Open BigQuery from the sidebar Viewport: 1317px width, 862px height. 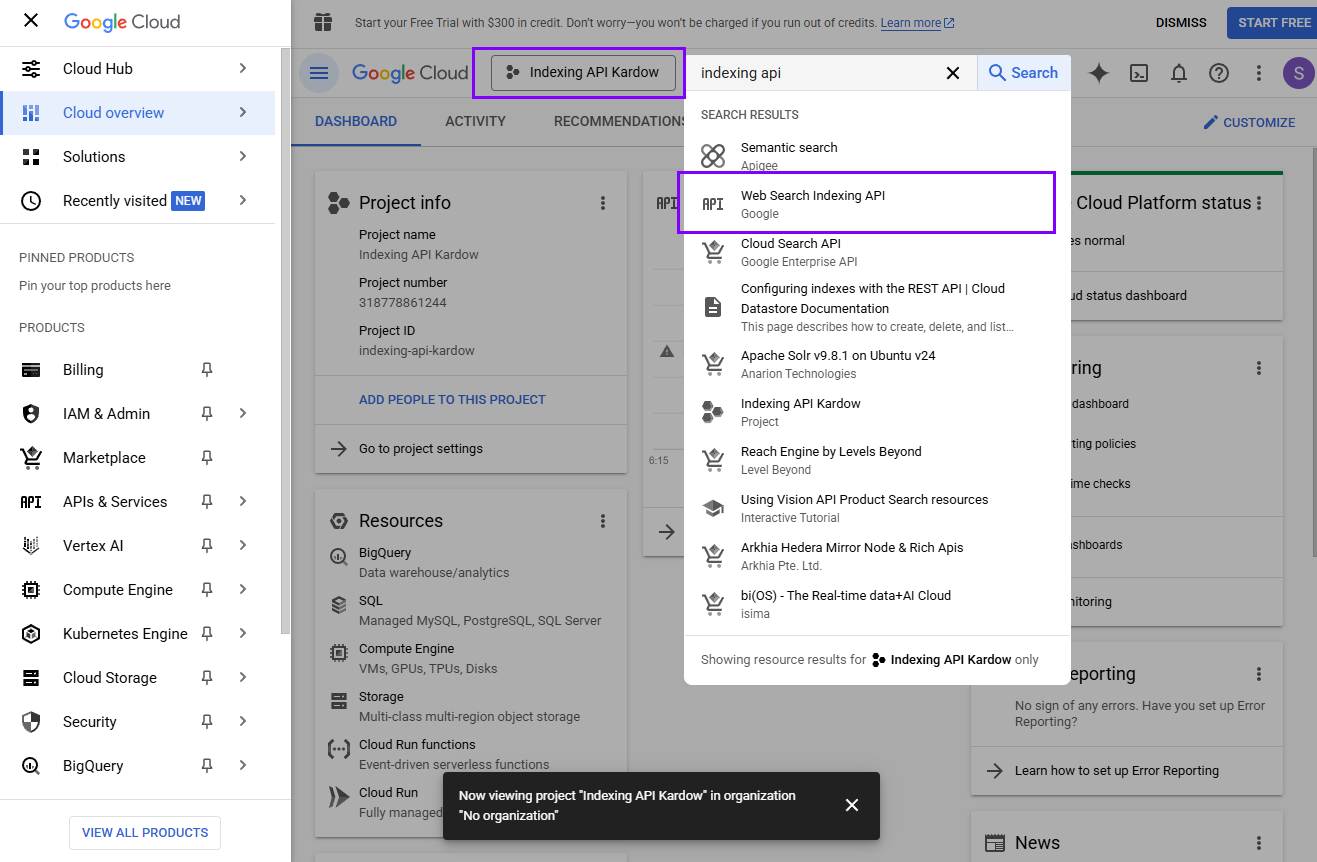tap(93, 765)
